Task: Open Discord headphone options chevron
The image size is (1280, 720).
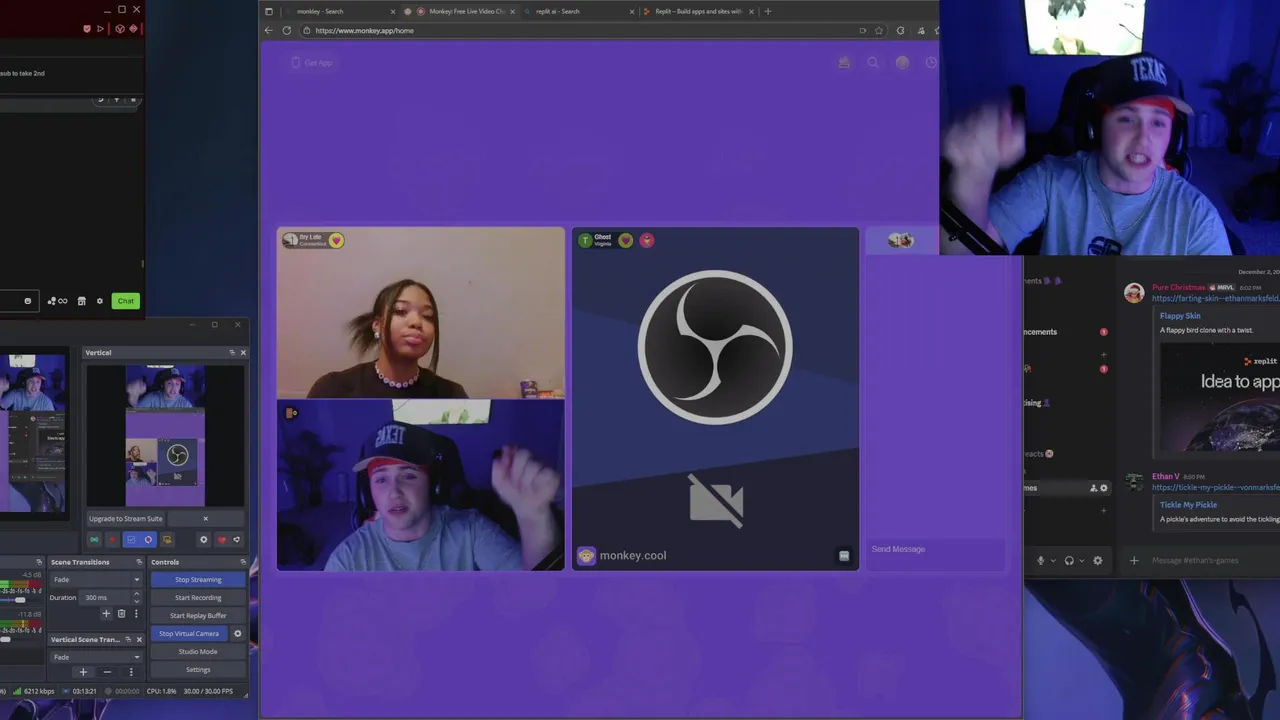Action: click(x=1082, y=560)
